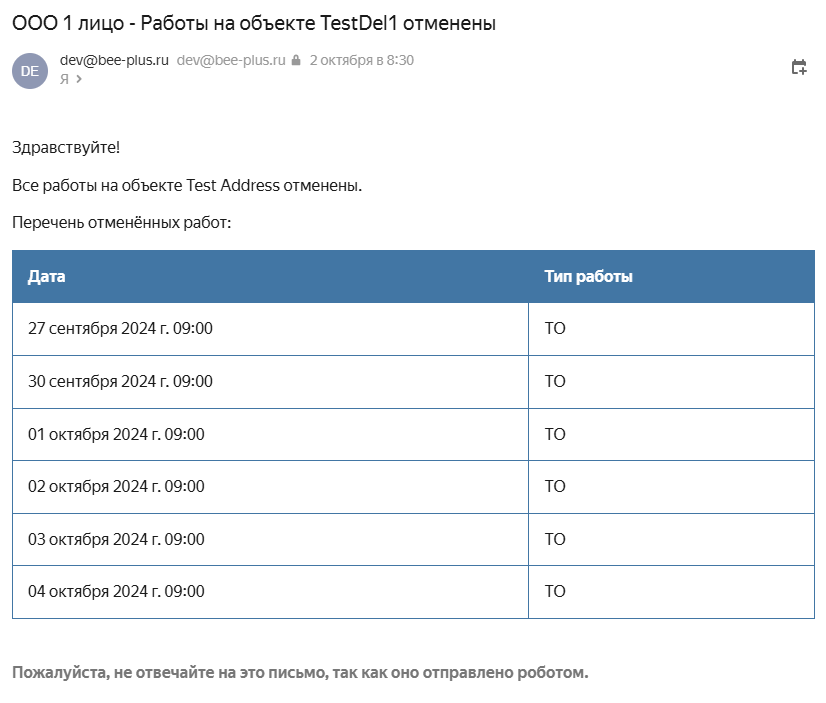Click the email subject line heading
Viewport: 826px width, 703px height.
(x=254, y=22)
